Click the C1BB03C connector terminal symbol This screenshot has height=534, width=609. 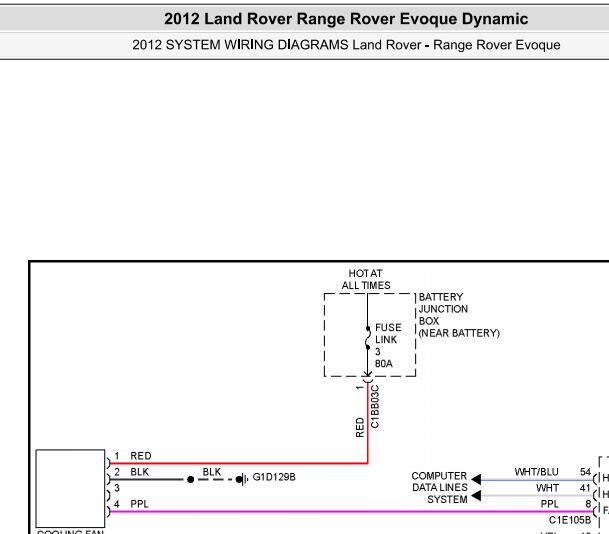coord(368,381)
